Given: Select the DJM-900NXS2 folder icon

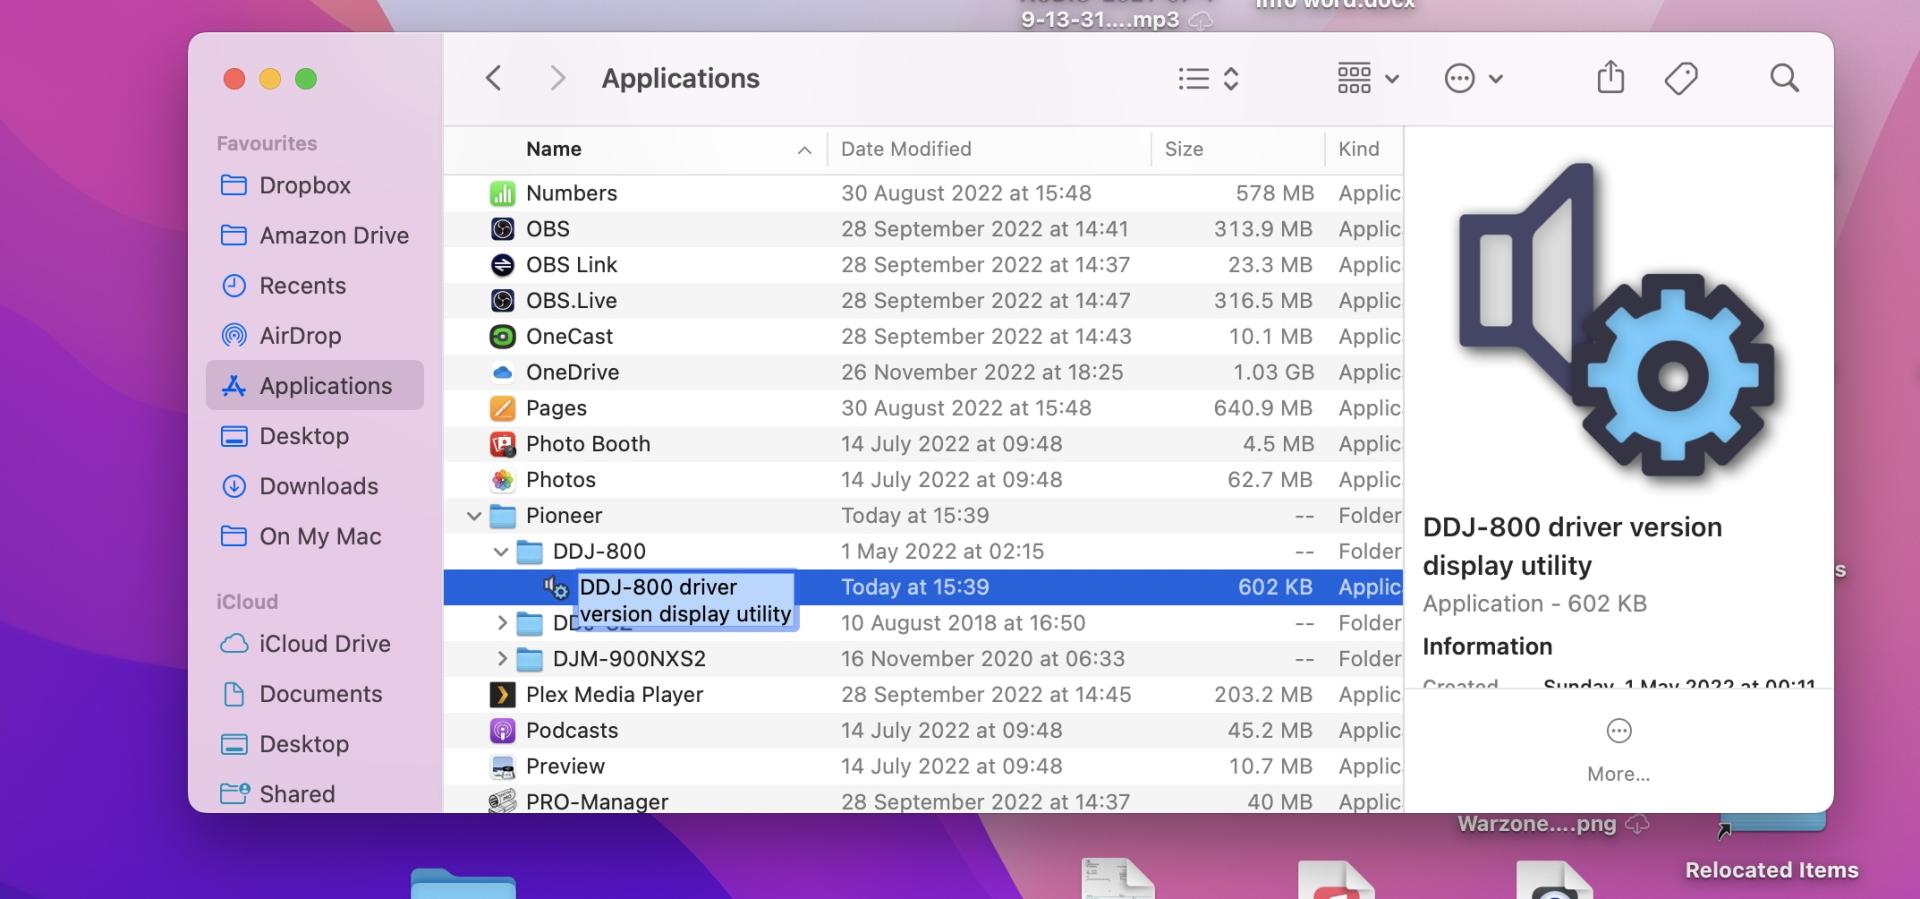Looking at the screenshot, I should click(529, 659).
